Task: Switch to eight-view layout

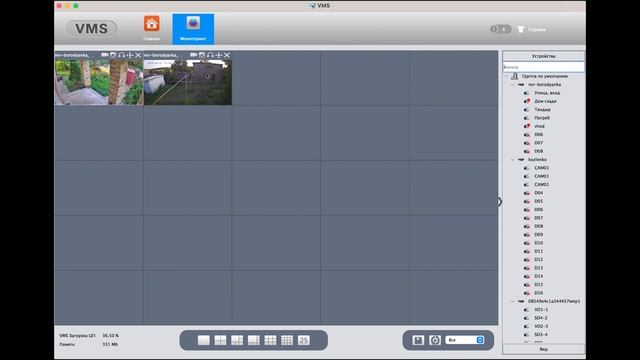Action: [x=253, y=340]
